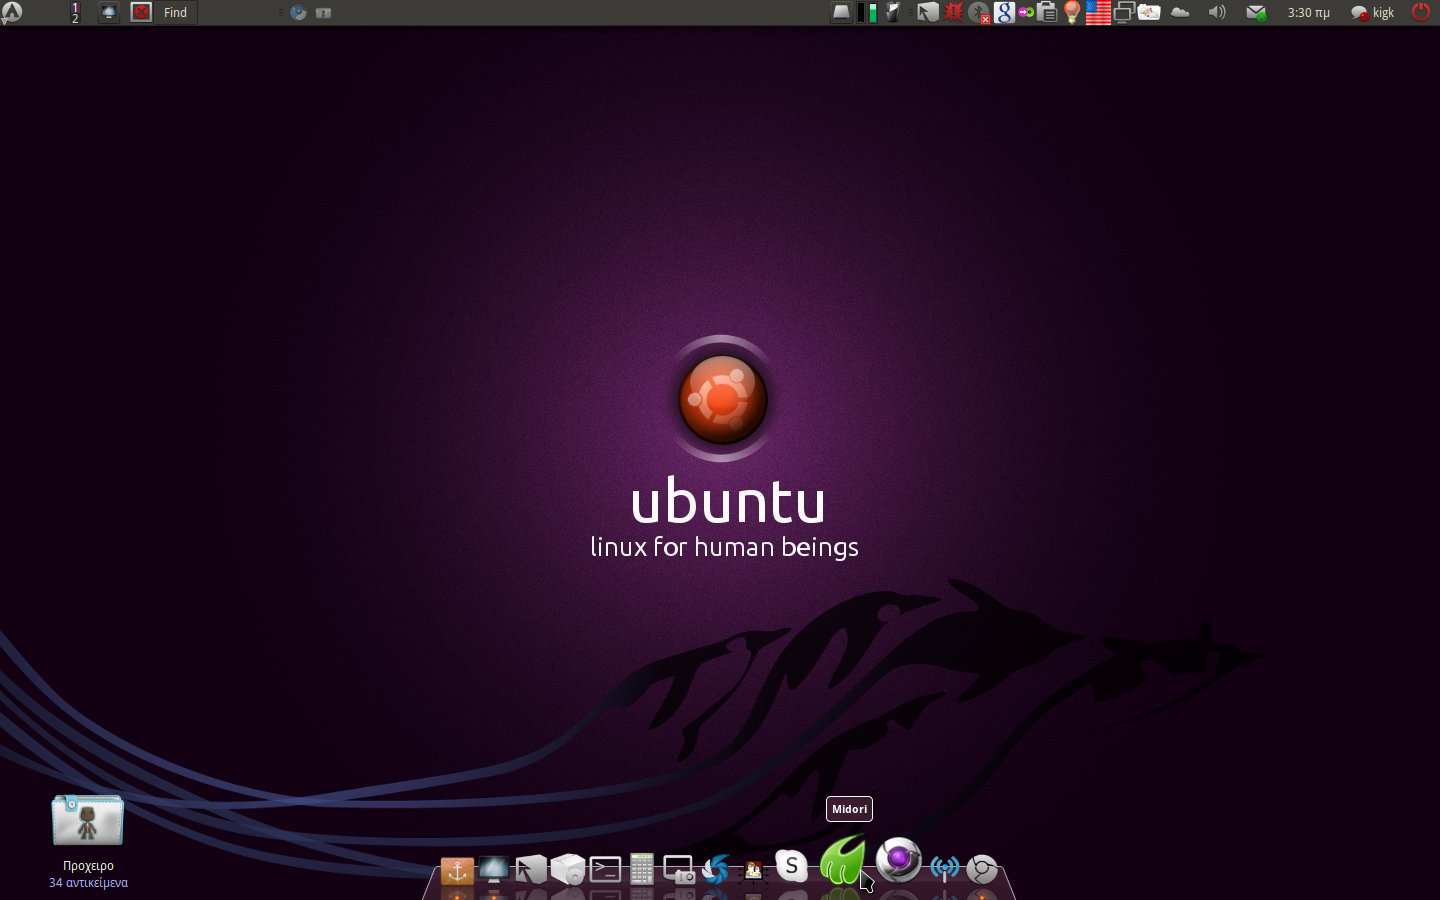
Task: Launch Chromium from the dock
Action: coord(982,869)
